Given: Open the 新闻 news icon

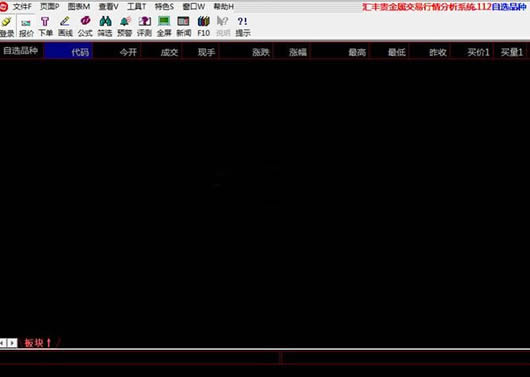Looking at the screenshot, I should (x=184, y=21).
